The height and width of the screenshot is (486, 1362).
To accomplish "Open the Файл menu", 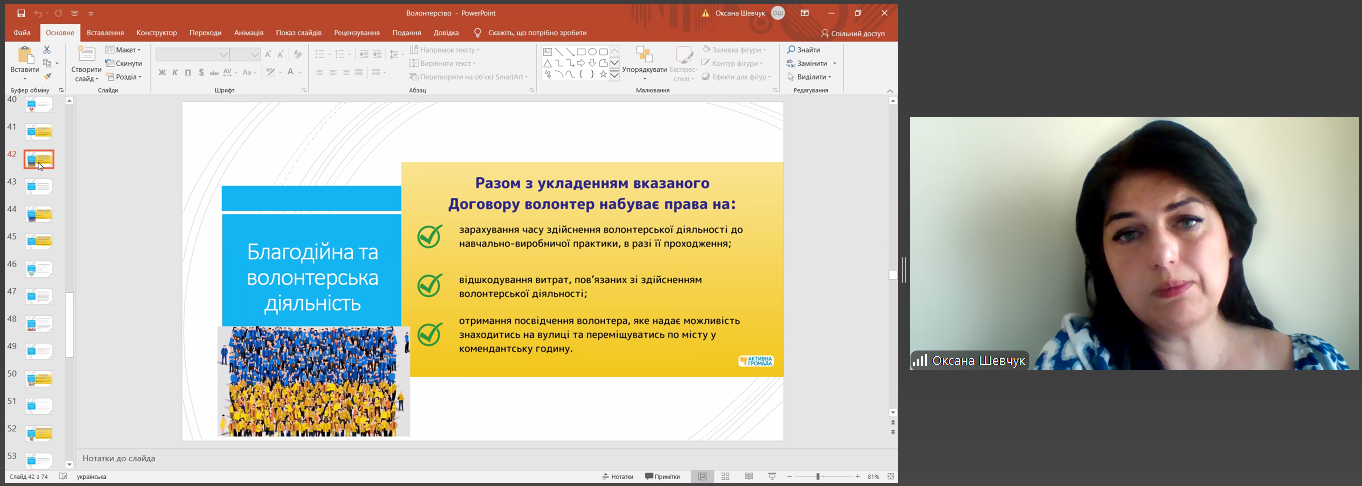I will (x=22, y=33).
